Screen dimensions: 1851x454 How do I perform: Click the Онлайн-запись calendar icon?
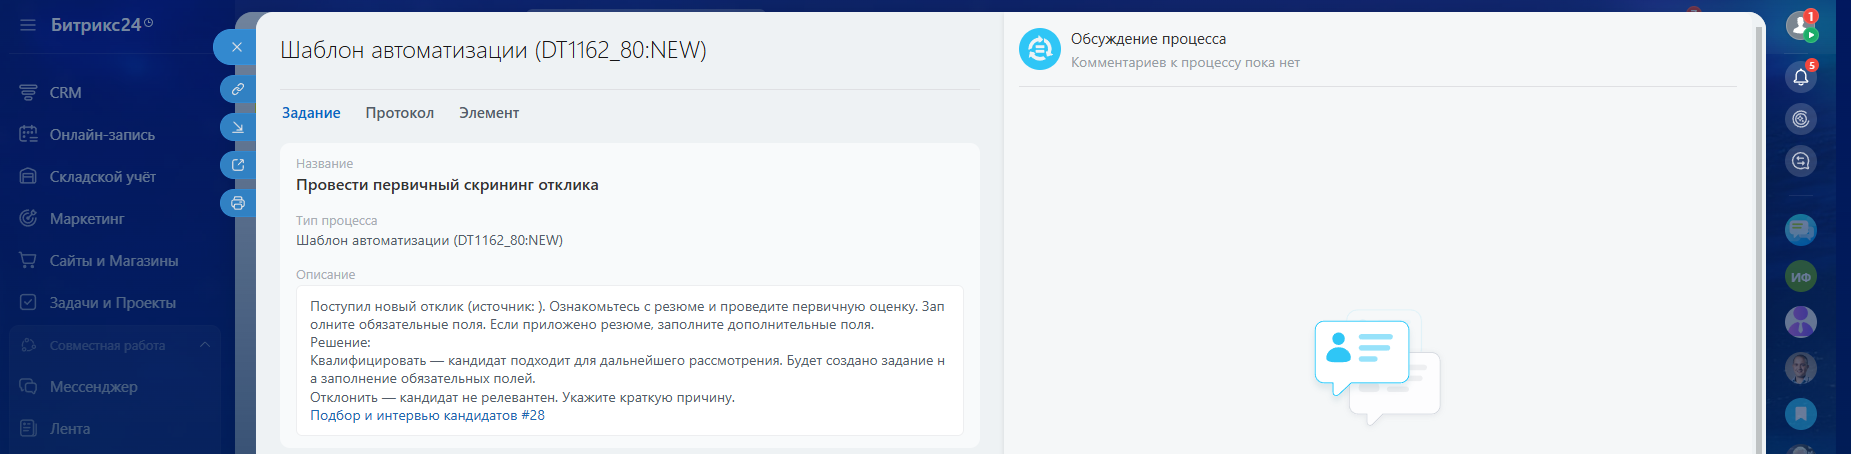[28, 134]
